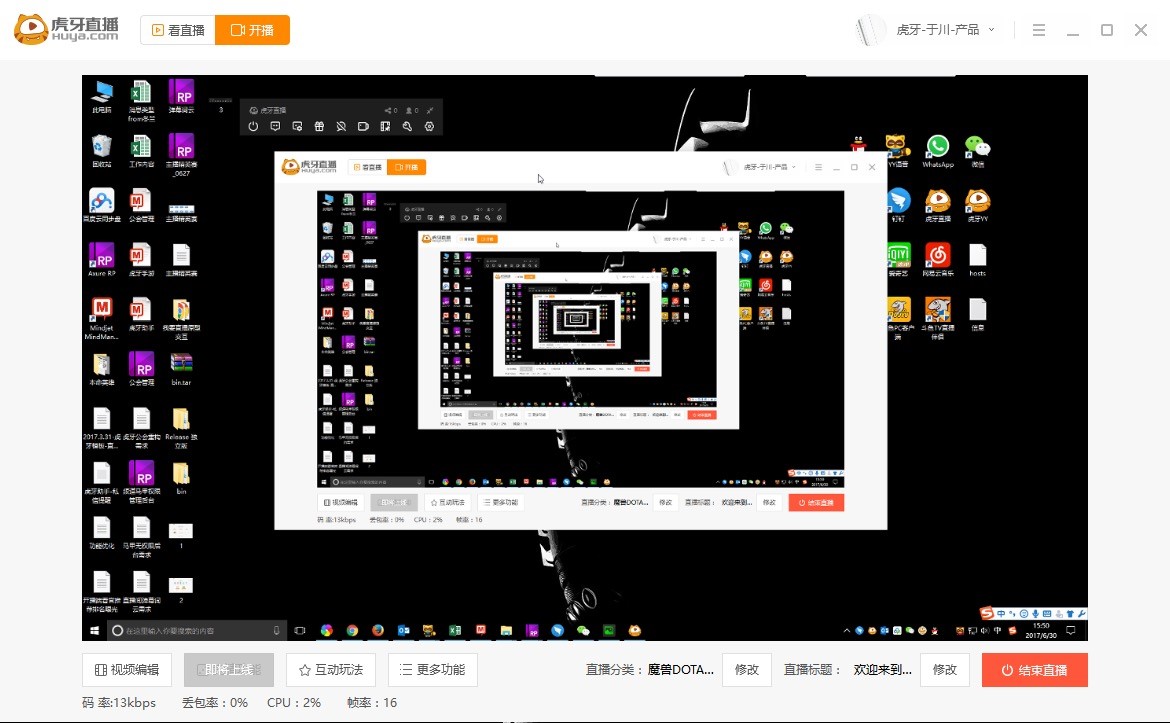Click 结束直播 to end the live stream
Viewport: 1170px width, 723px height.
coord(1034,670)
